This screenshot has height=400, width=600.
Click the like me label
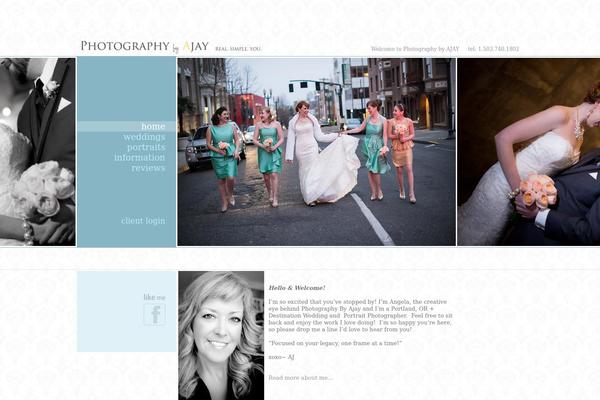(155, 297)
